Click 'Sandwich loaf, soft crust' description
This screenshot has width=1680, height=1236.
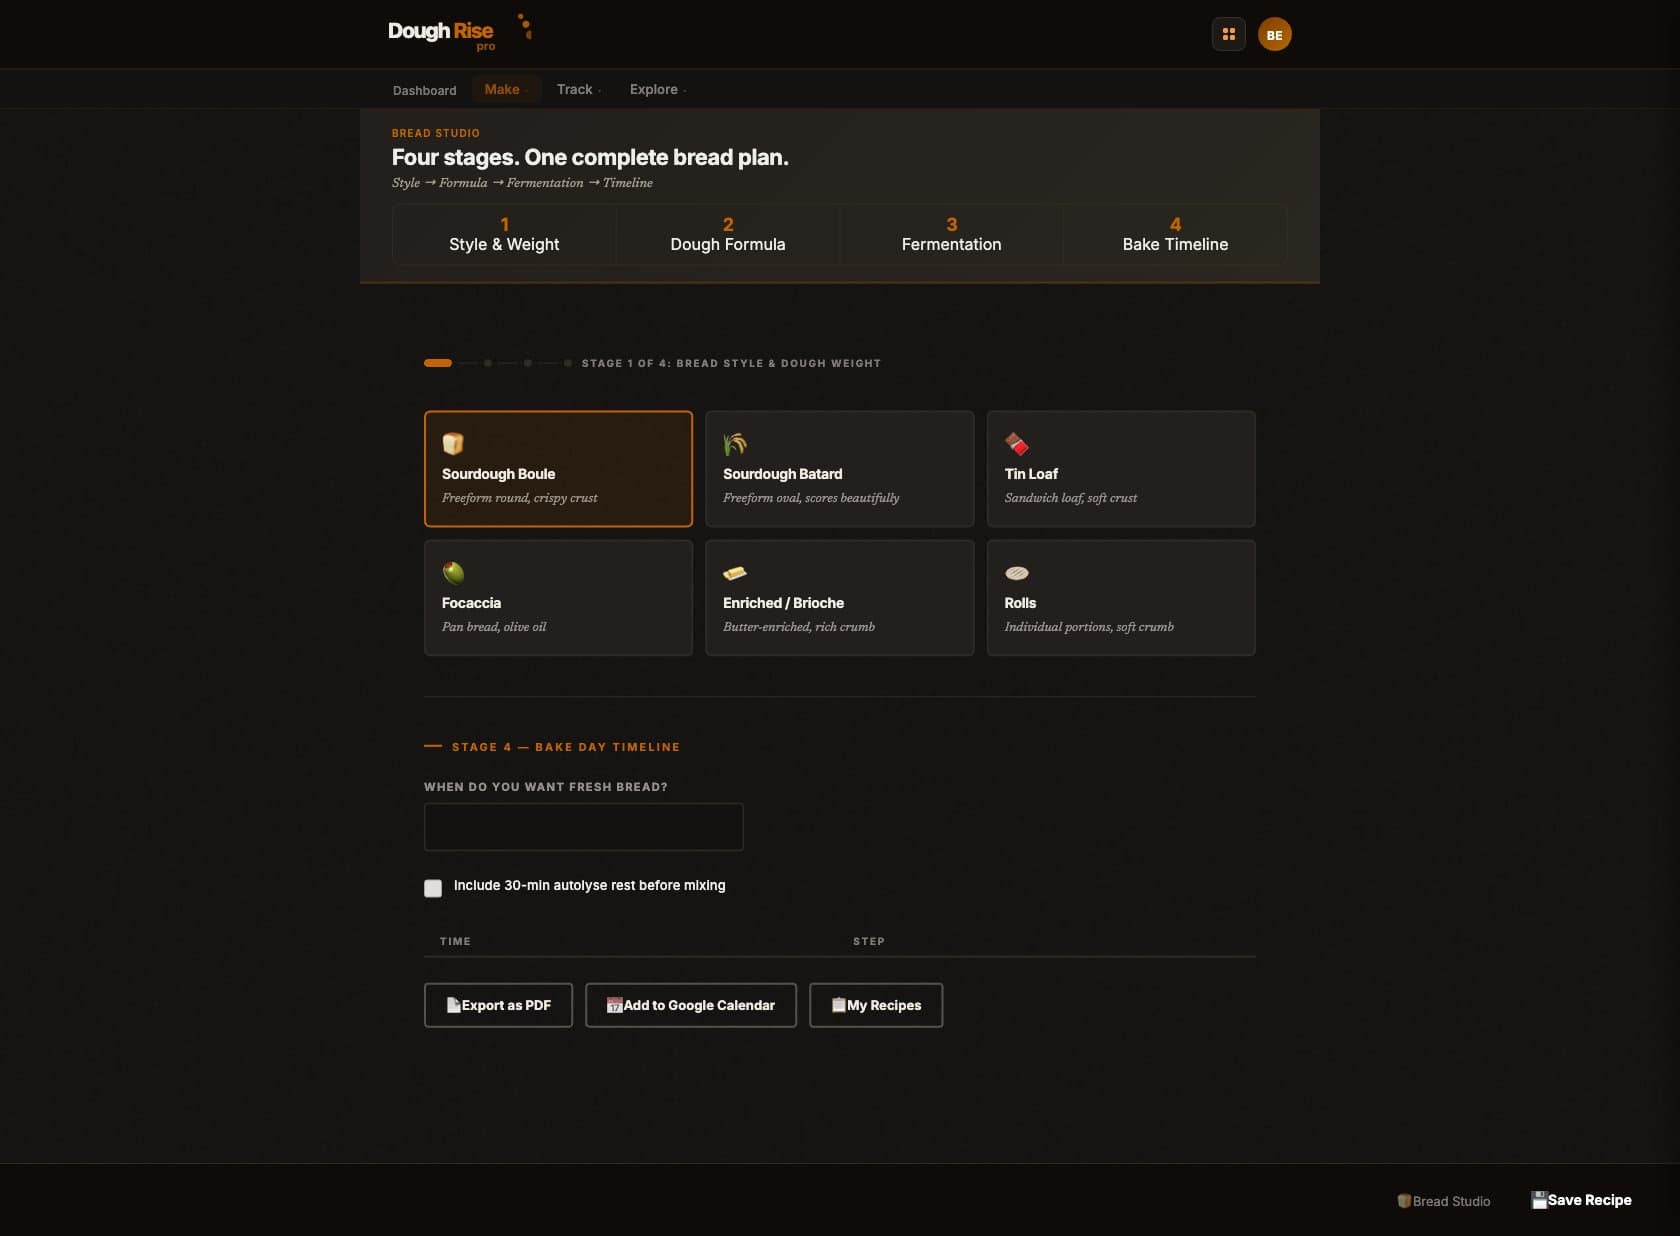point(1070,498)
